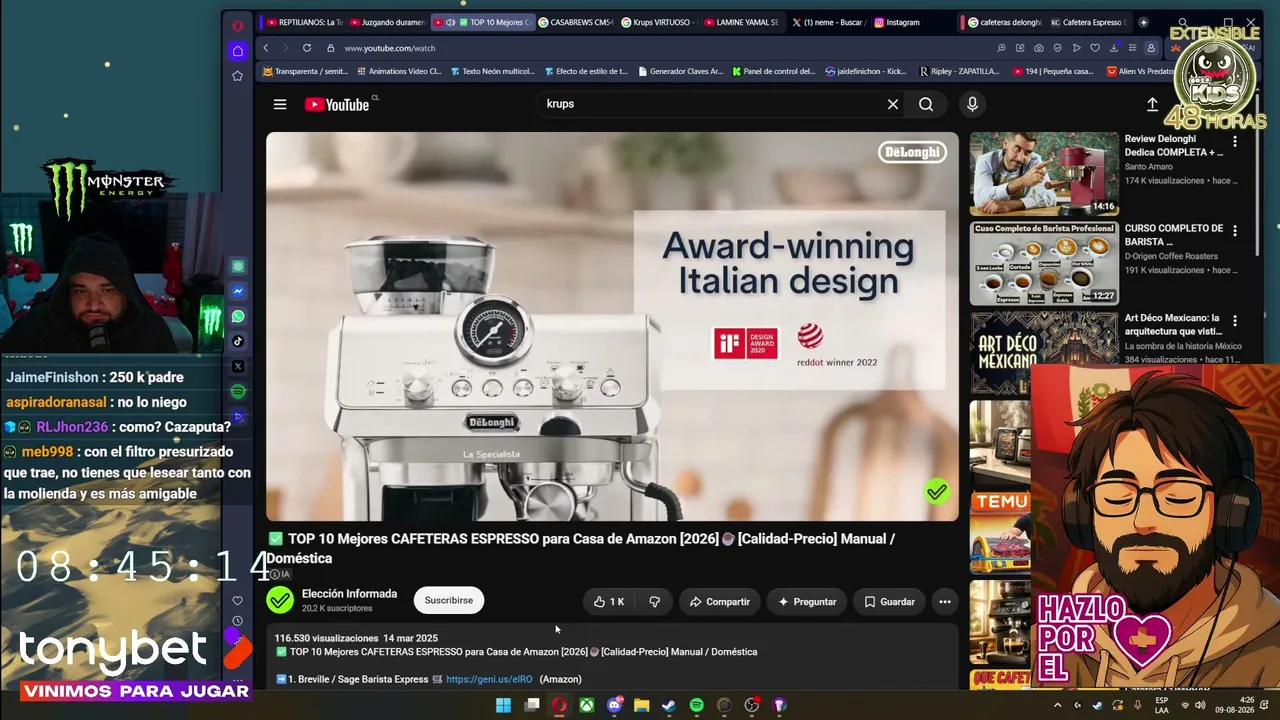Screen dimensions: 1280x720
Task: Open options for Art Déco Mexicano video
Action: [x=1235, y=321]
